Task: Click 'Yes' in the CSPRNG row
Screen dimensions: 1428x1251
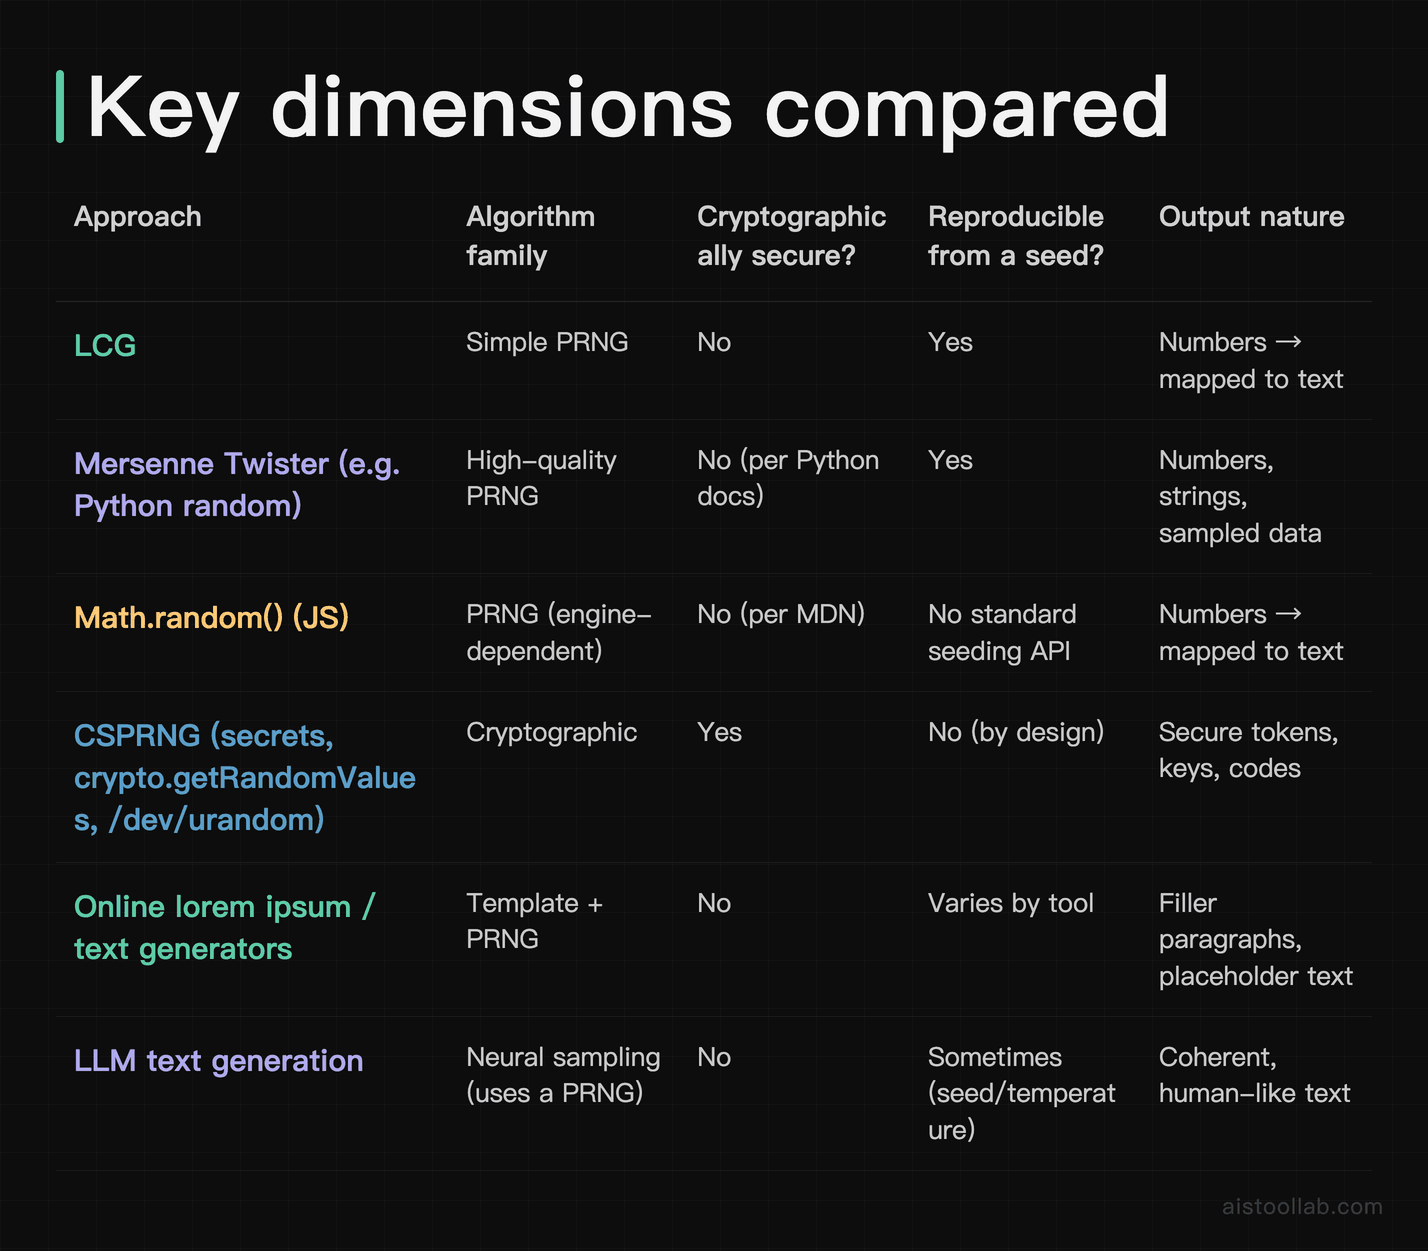Action: 719,732
